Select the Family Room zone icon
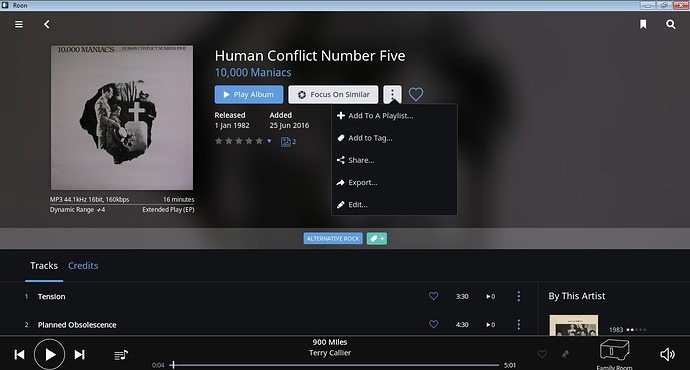This screenshot has height=370, width=690. (x=615, y=351)
